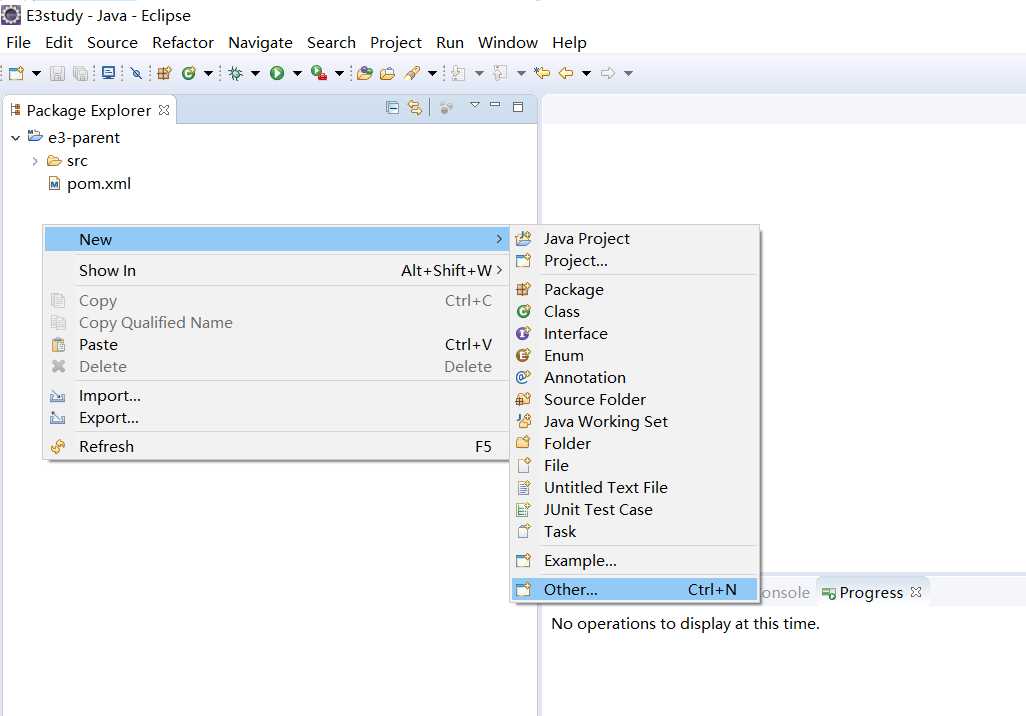Select Package in New submenu
Screen dimensions: 1026x716
pyautogui.click(x=635, y=290)
